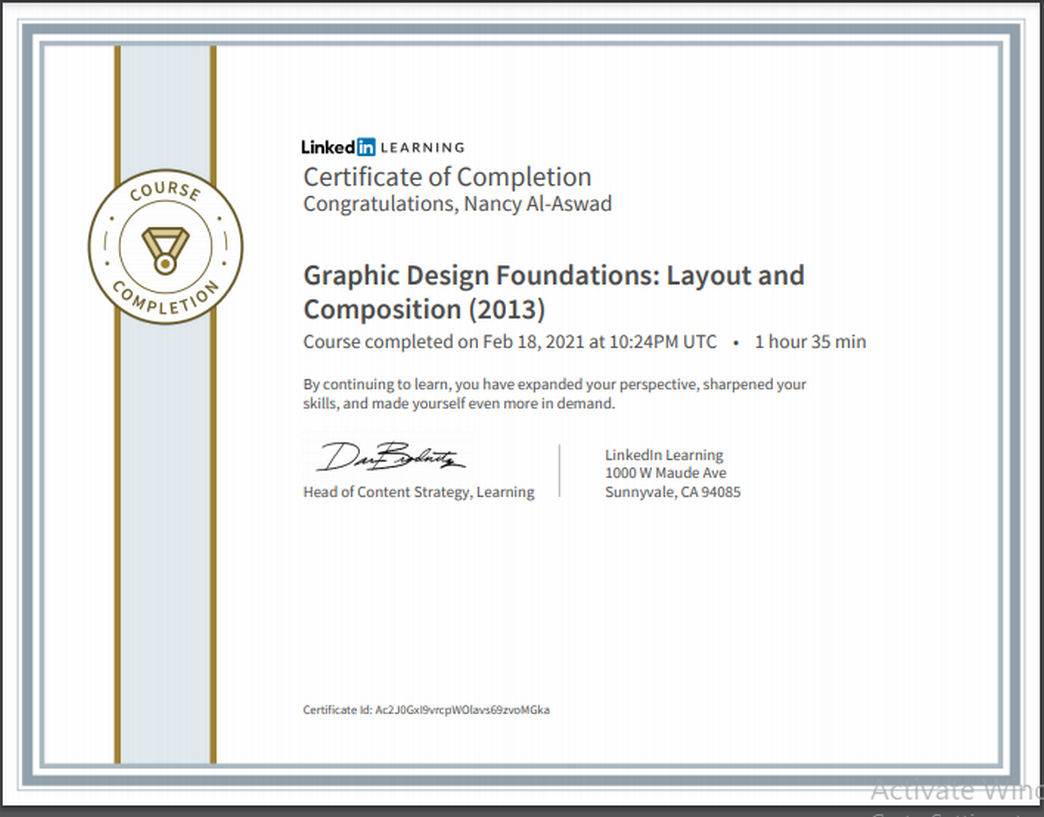Screen dimensions: 1044x817
Task: Select the Certificate Id text link
Action: (427, 710)
